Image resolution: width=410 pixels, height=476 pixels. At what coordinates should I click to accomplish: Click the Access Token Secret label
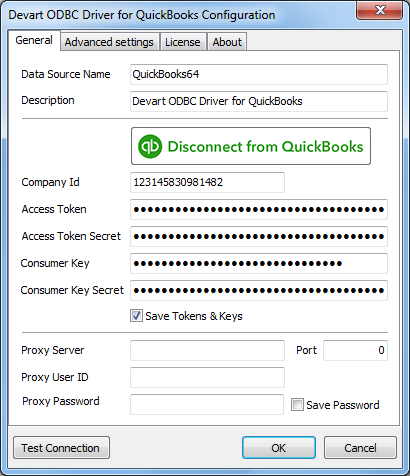pos(71,236)
